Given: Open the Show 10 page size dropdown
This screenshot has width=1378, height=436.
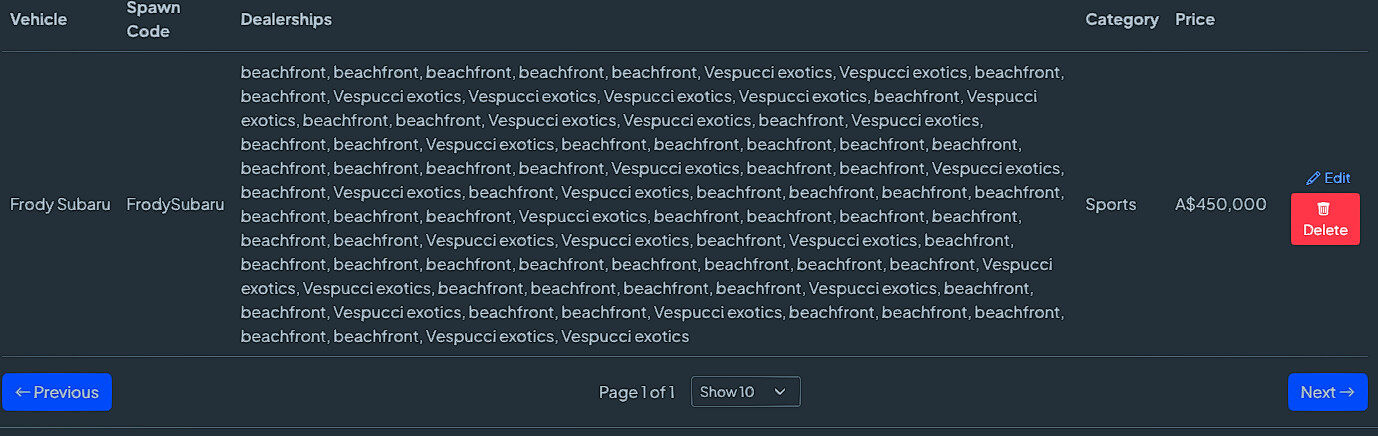Looking at the screenshot, I should click(x=746, y=392).
